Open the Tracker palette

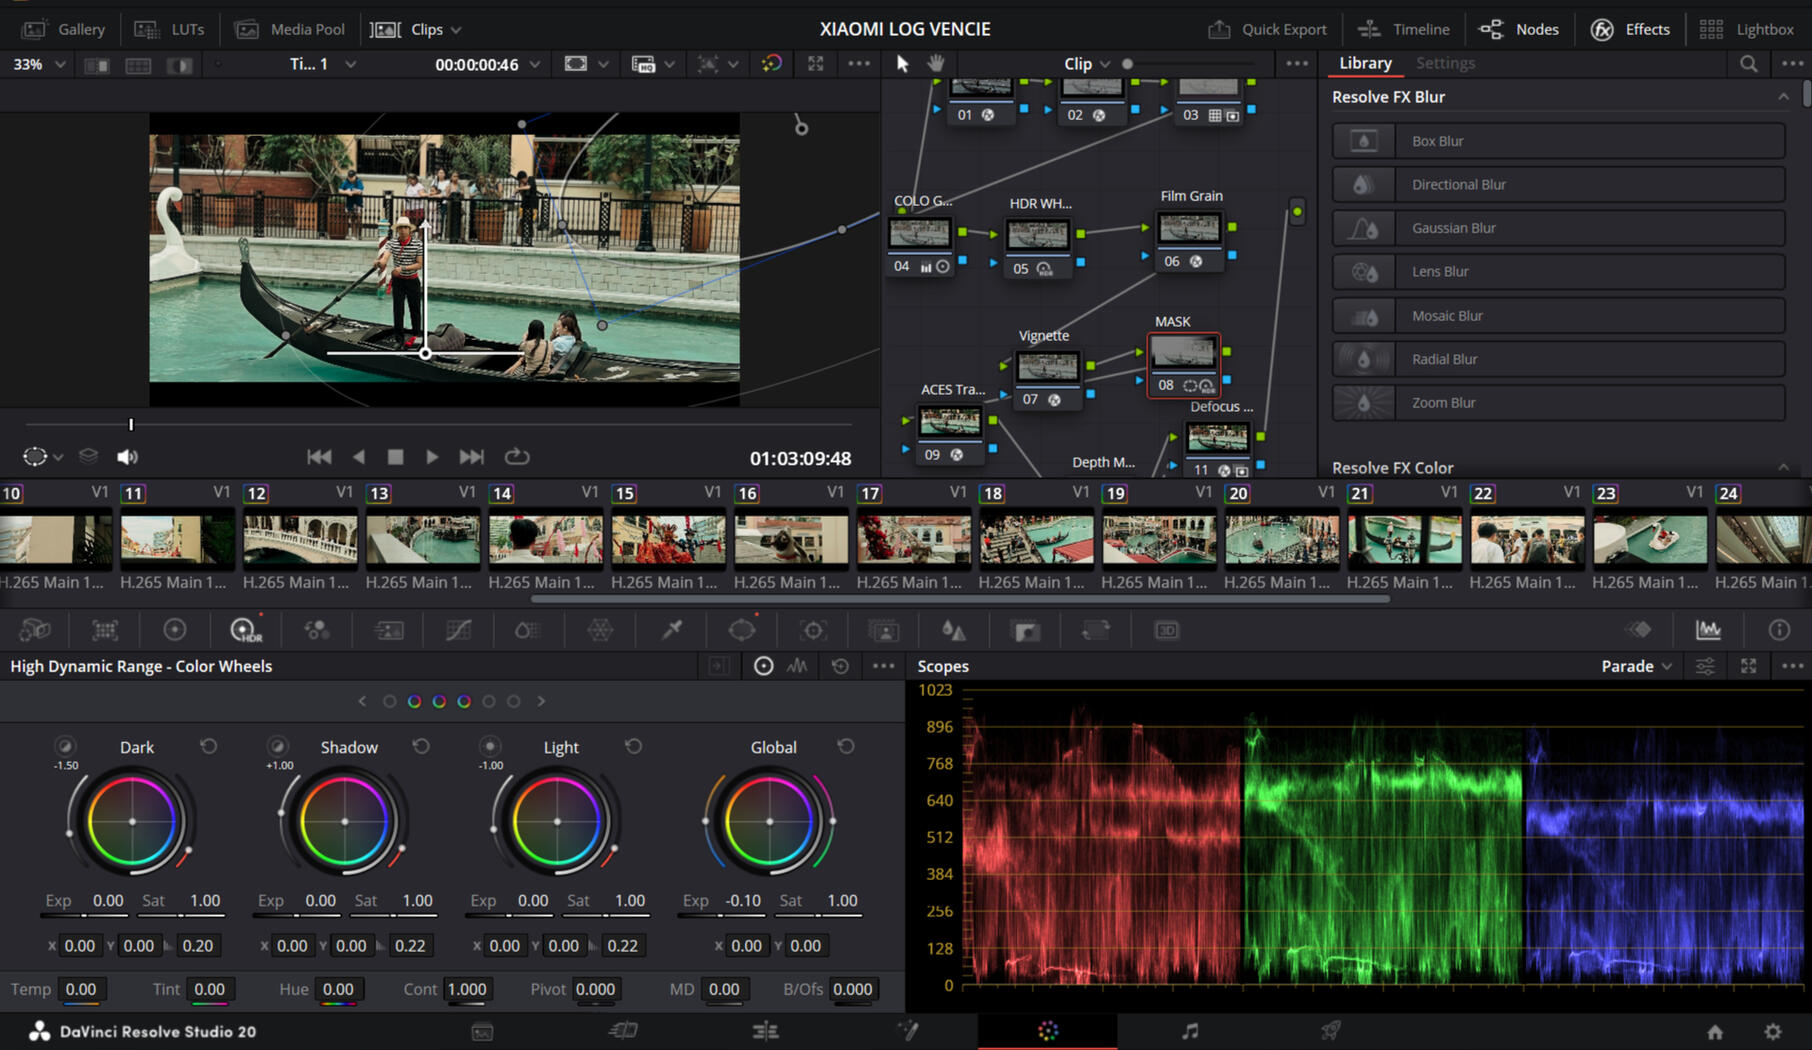(813, 630)
